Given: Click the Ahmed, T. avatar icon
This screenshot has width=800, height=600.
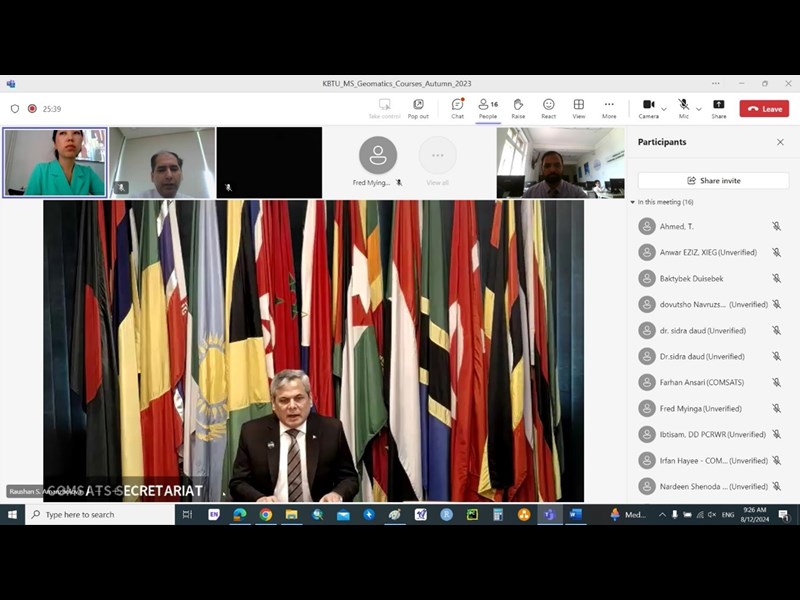Looking at the screenshot, I should coord(647,226).
